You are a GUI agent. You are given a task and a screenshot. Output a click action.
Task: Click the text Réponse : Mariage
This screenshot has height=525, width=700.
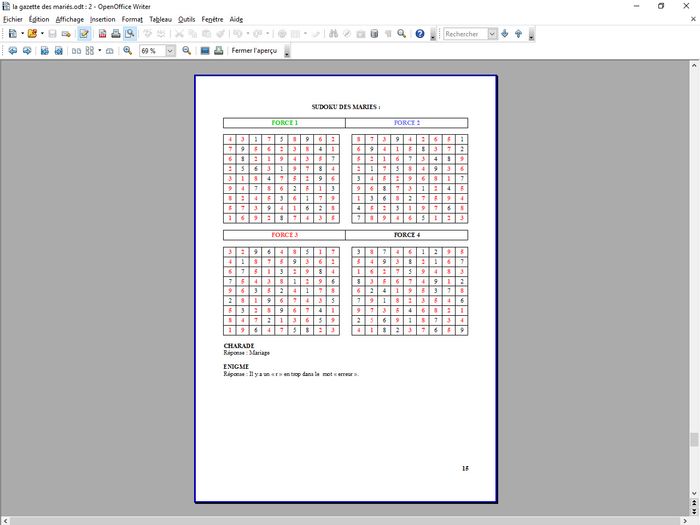pos(246,353)
